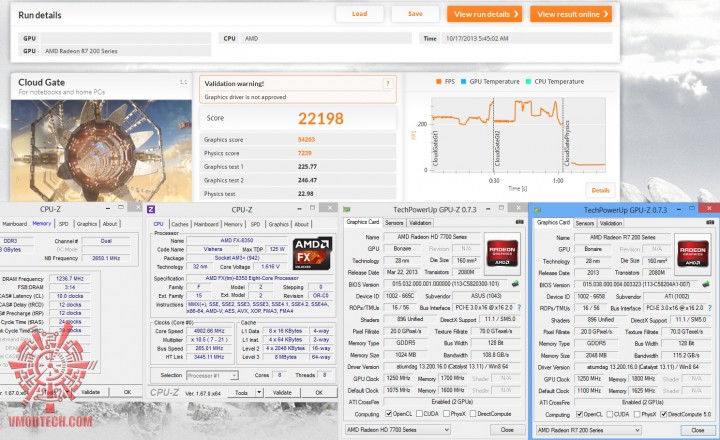Click the green title icon of right GPU-Z window
This screenshot has width=720, height=440.
pyautogui.click(x=538, y=210)
